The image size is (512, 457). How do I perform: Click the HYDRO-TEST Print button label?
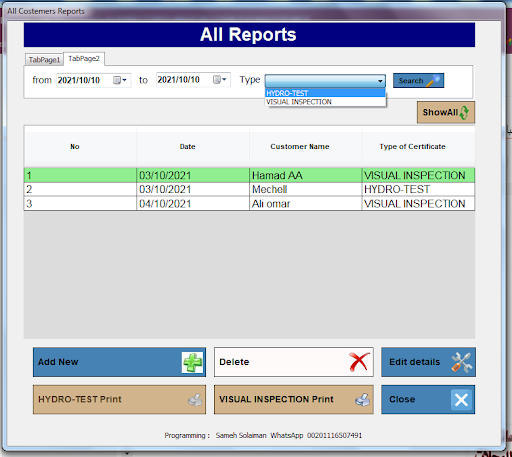tap(80, 399)
